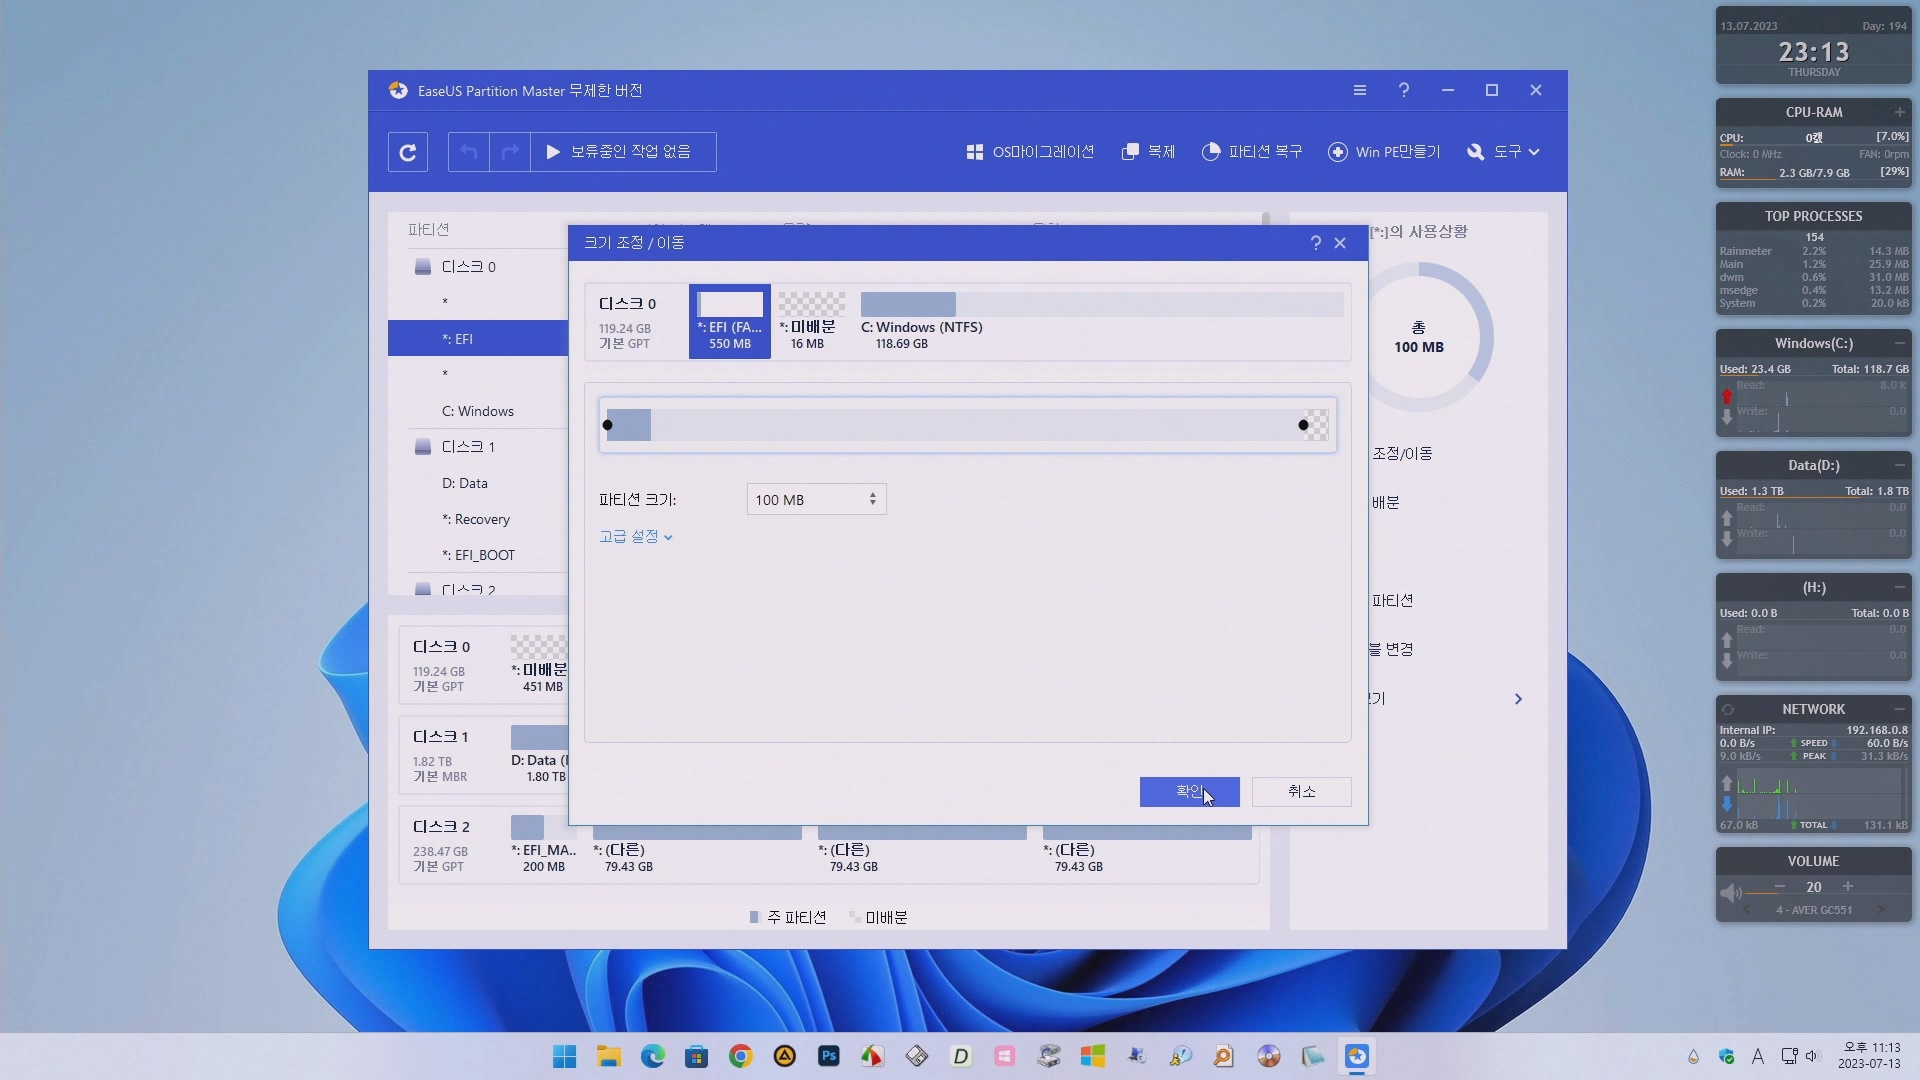Expand 고급 설정 advanced settings

636,537
